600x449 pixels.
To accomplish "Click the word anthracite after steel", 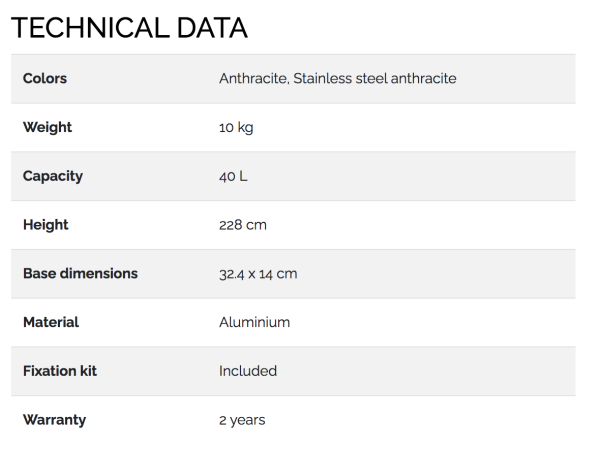I will point(424,78).
